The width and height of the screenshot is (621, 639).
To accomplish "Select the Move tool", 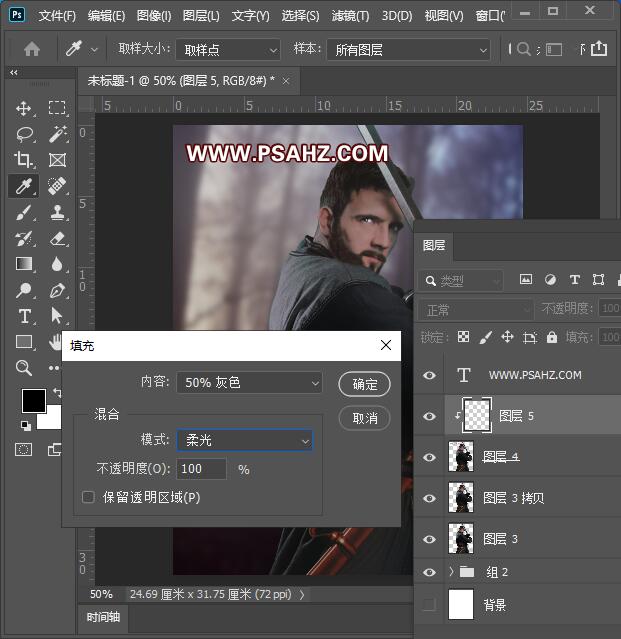I will pos(24,108).
